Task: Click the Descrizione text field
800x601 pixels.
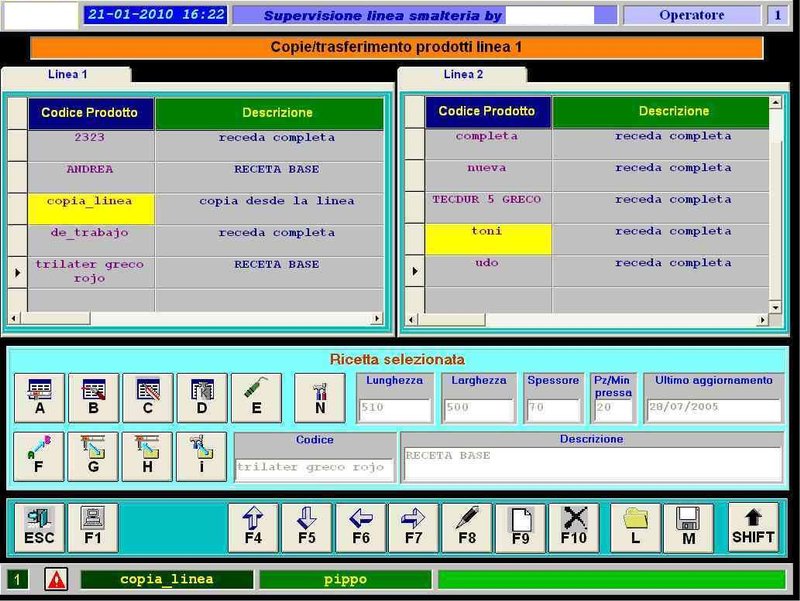Action: (x=592, y=464)
